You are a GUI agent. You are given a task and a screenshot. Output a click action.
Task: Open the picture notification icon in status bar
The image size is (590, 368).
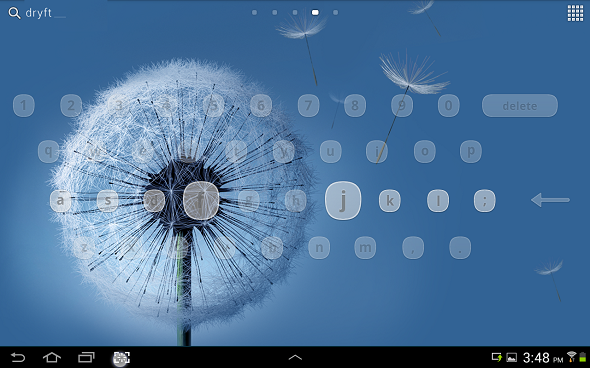pyautogui.click(x=512, y=357)
